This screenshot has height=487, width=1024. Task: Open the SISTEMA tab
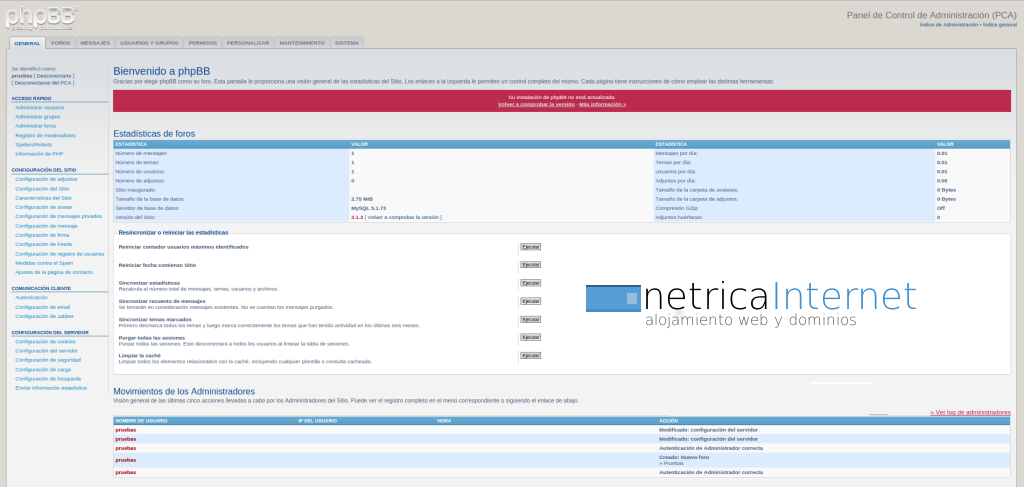coord(347,43)
